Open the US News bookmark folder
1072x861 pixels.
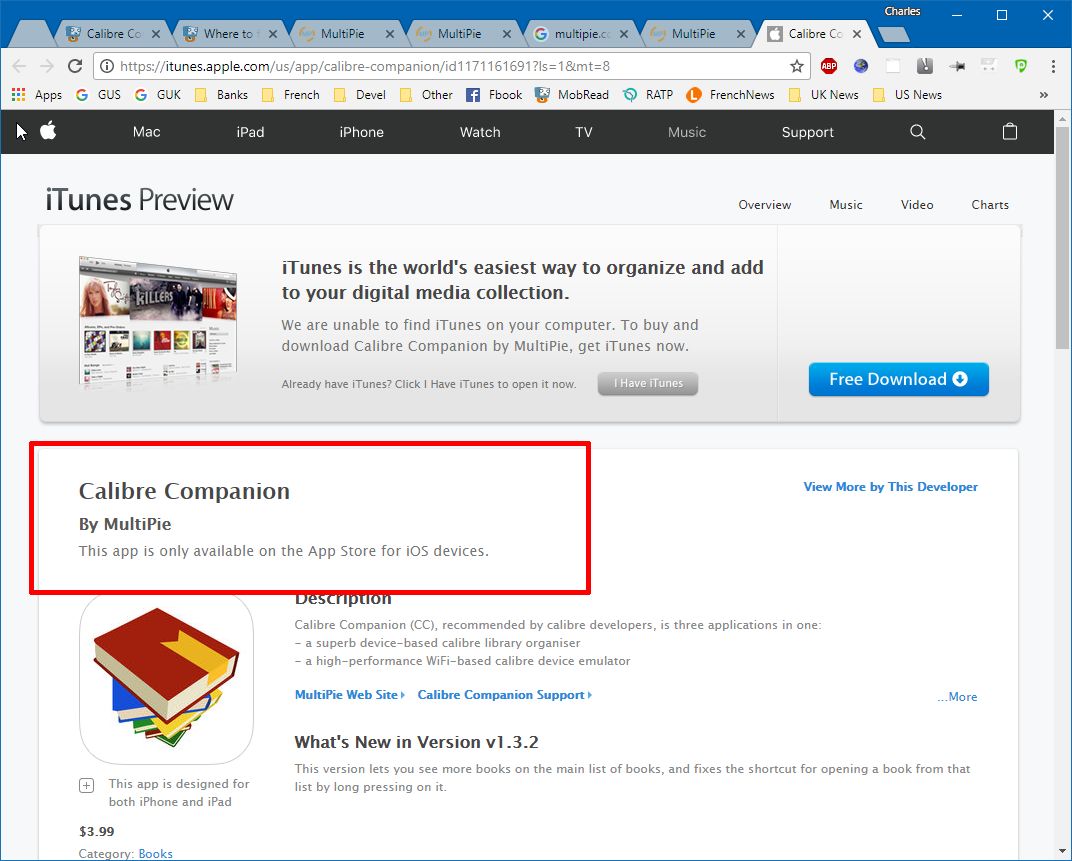pos(907,95)
